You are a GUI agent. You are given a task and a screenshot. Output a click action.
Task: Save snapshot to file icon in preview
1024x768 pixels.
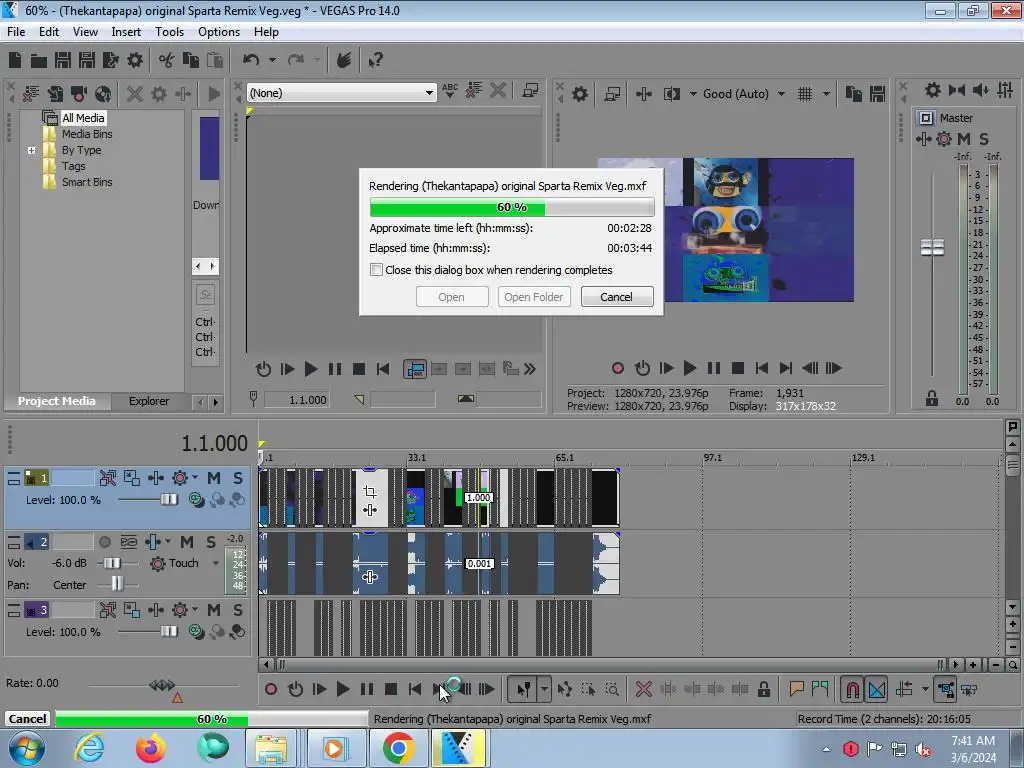coord(878,94)
